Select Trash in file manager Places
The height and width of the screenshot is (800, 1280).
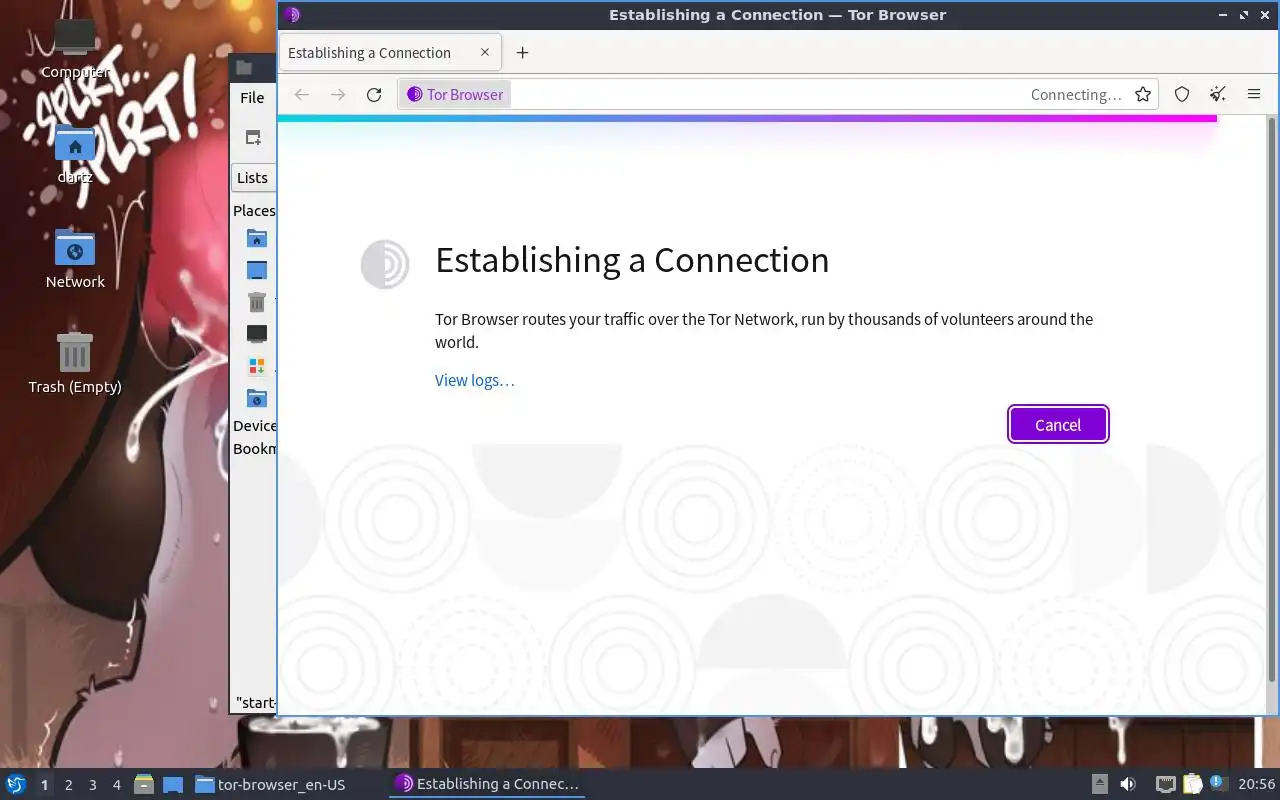pos(257,301)
